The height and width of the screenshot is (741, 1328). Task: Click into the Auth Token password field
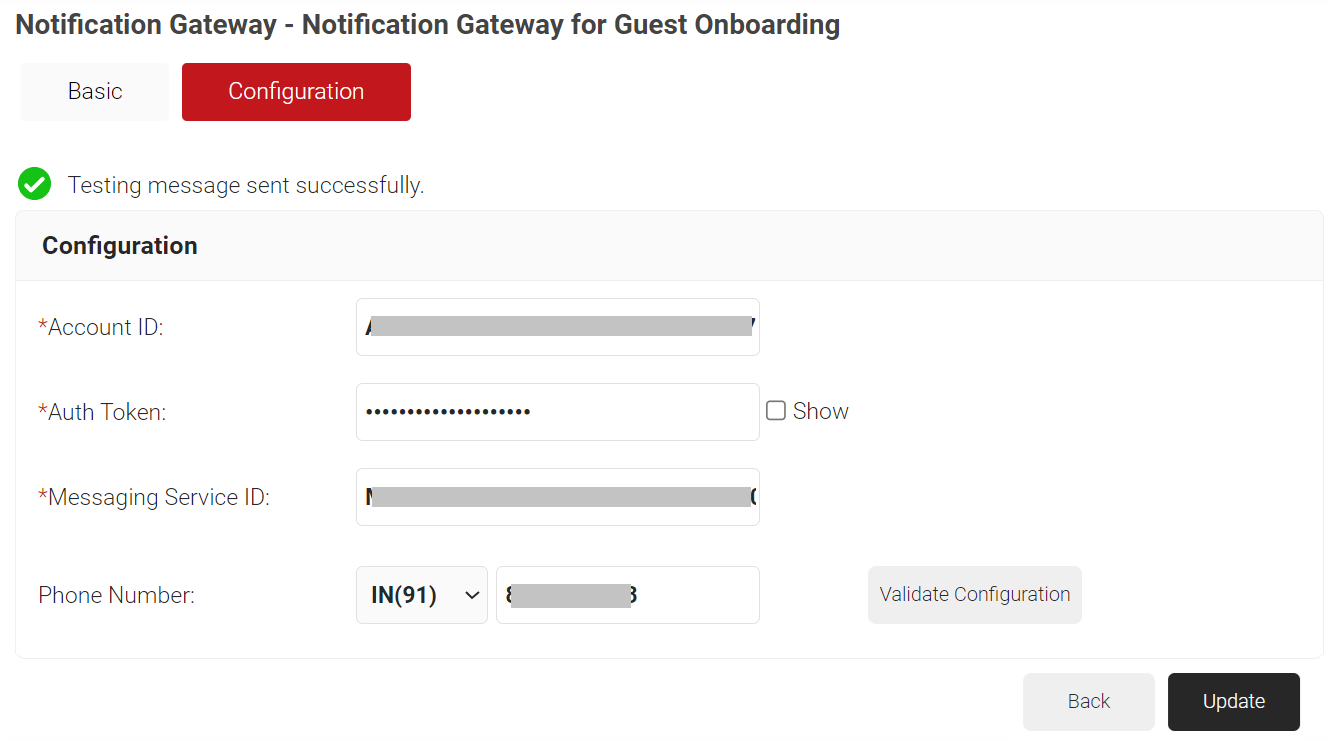point(557,412)
